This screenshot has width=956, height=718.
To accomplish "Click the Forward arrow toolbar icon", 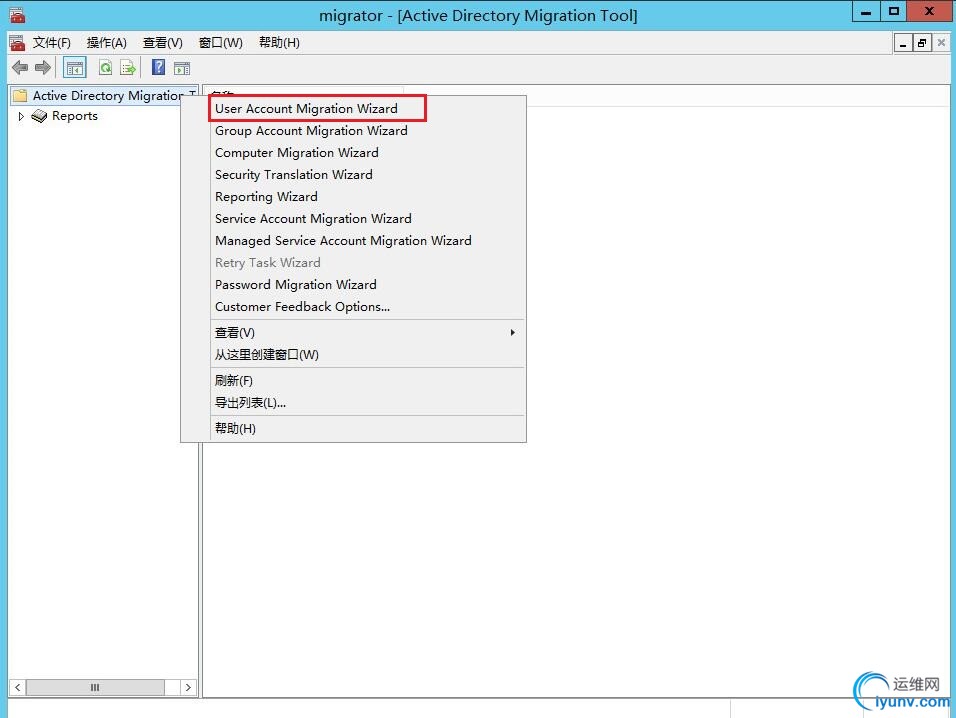I will (43, 68).
